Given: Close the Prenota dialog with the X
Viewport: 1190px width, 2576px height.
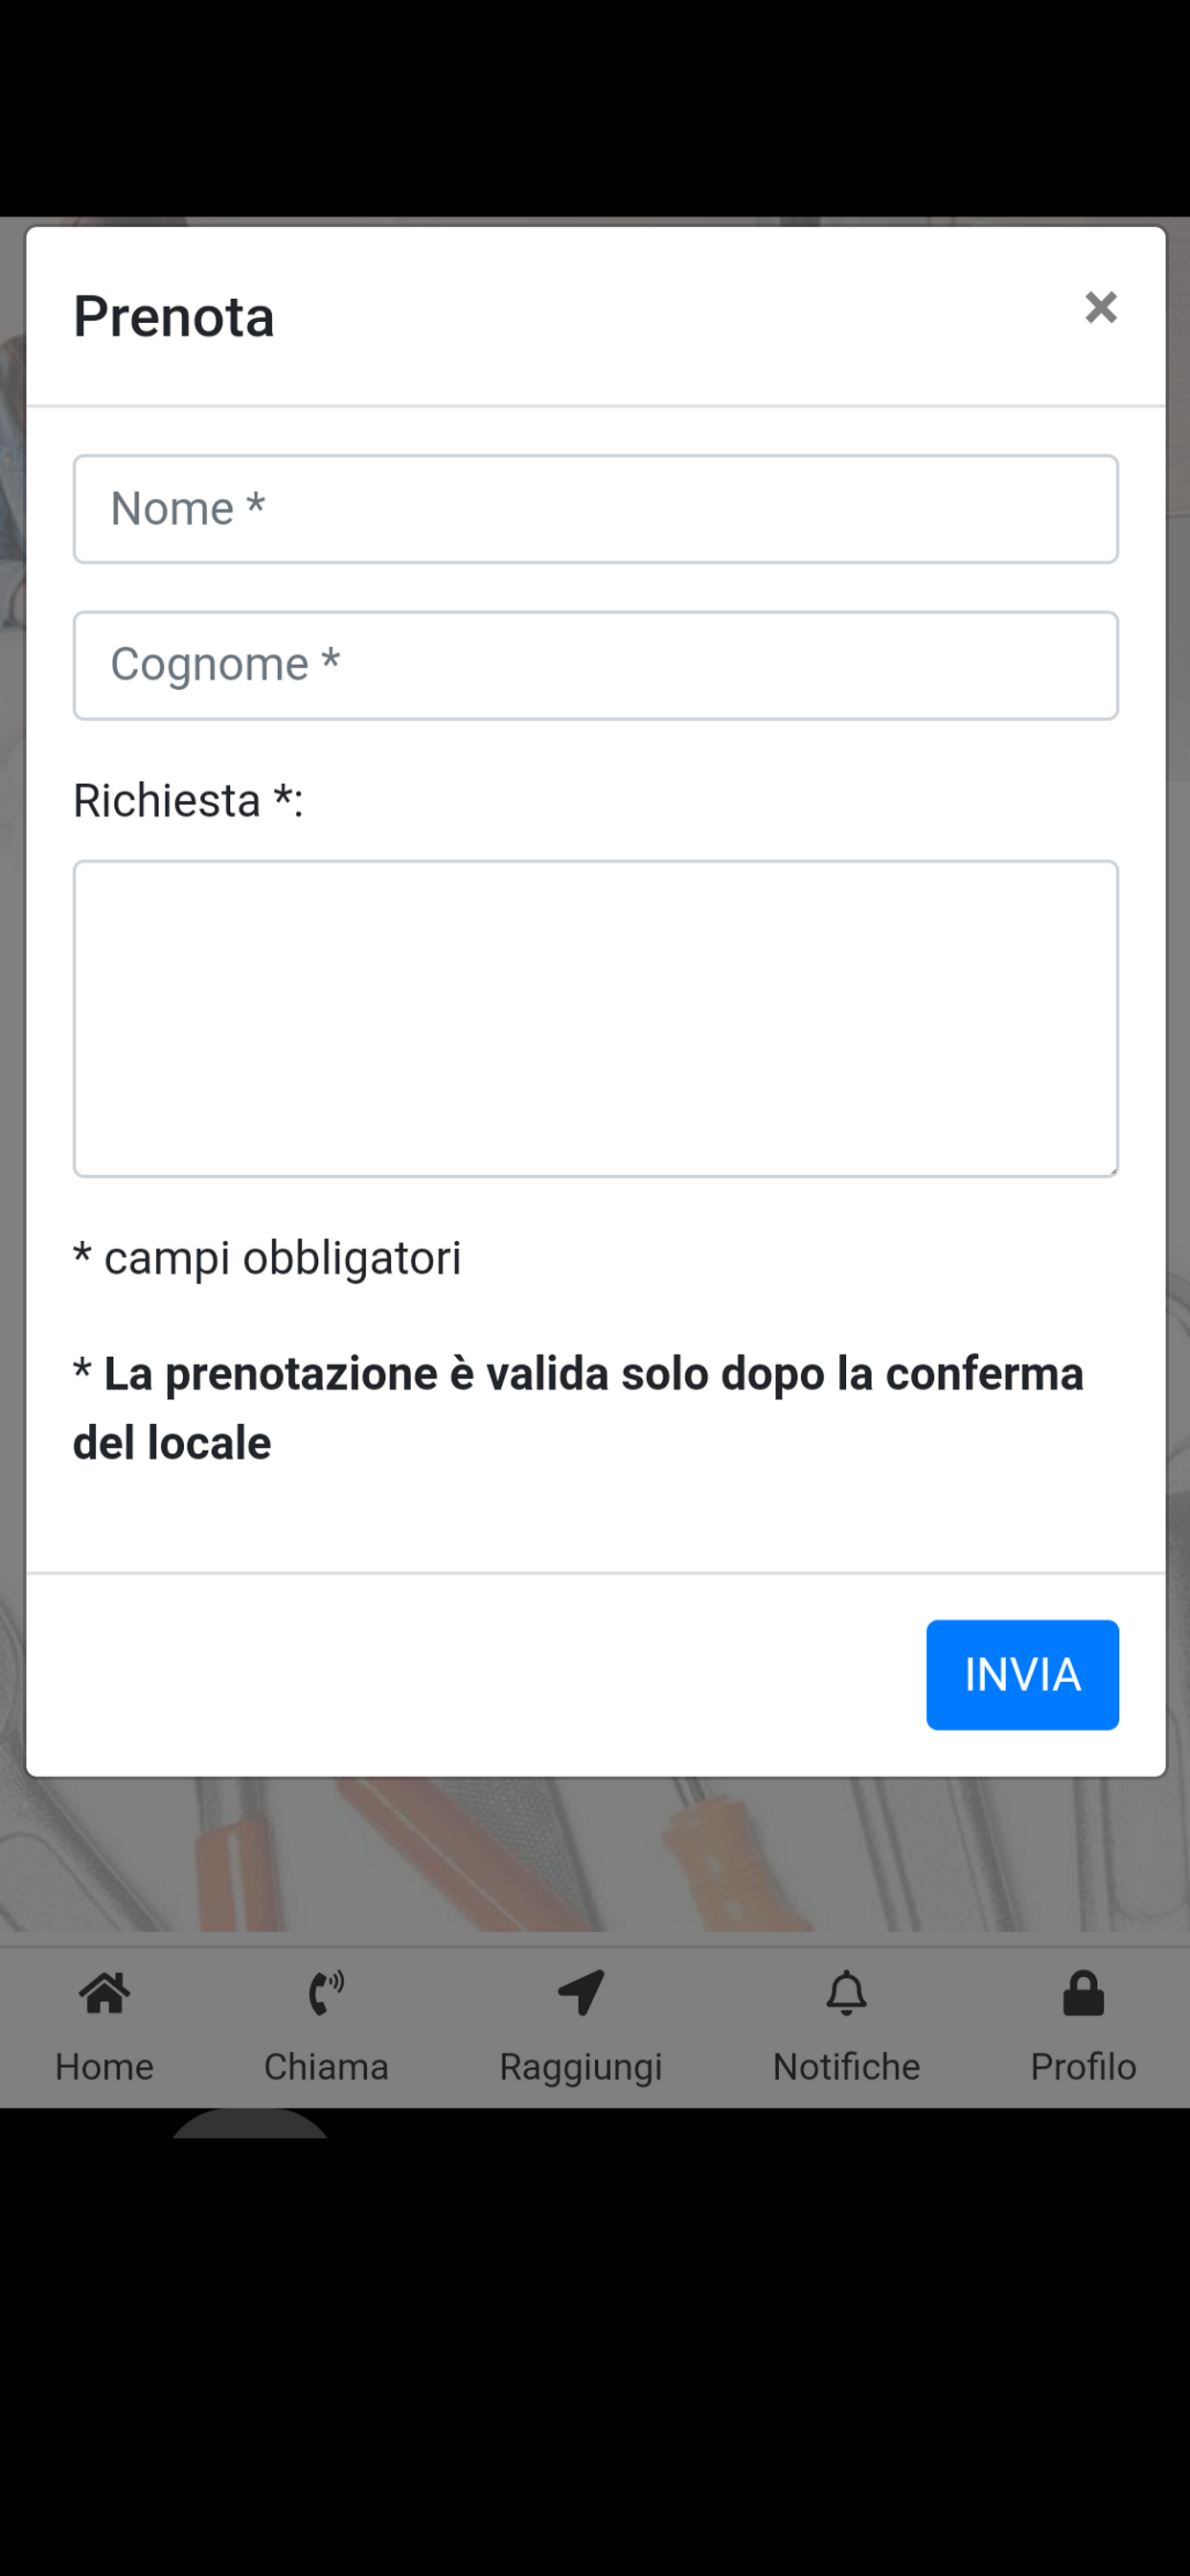Looking at the screenshot, I should [x=1101, y=308].
